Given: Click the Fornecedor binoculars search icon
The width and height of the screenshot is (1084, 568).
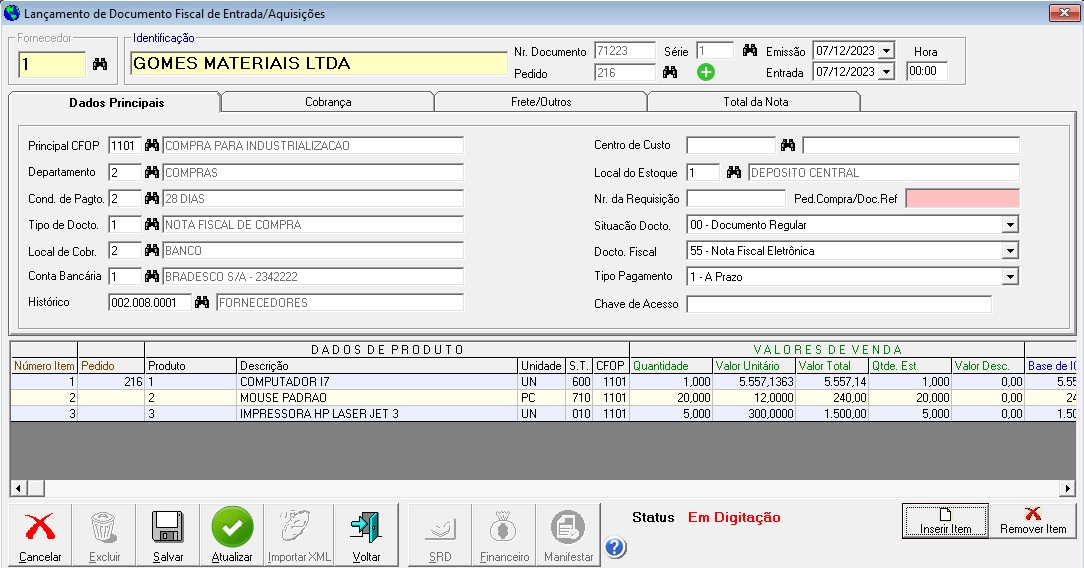Looking at the screenshot, I should (x=100, y=64).
